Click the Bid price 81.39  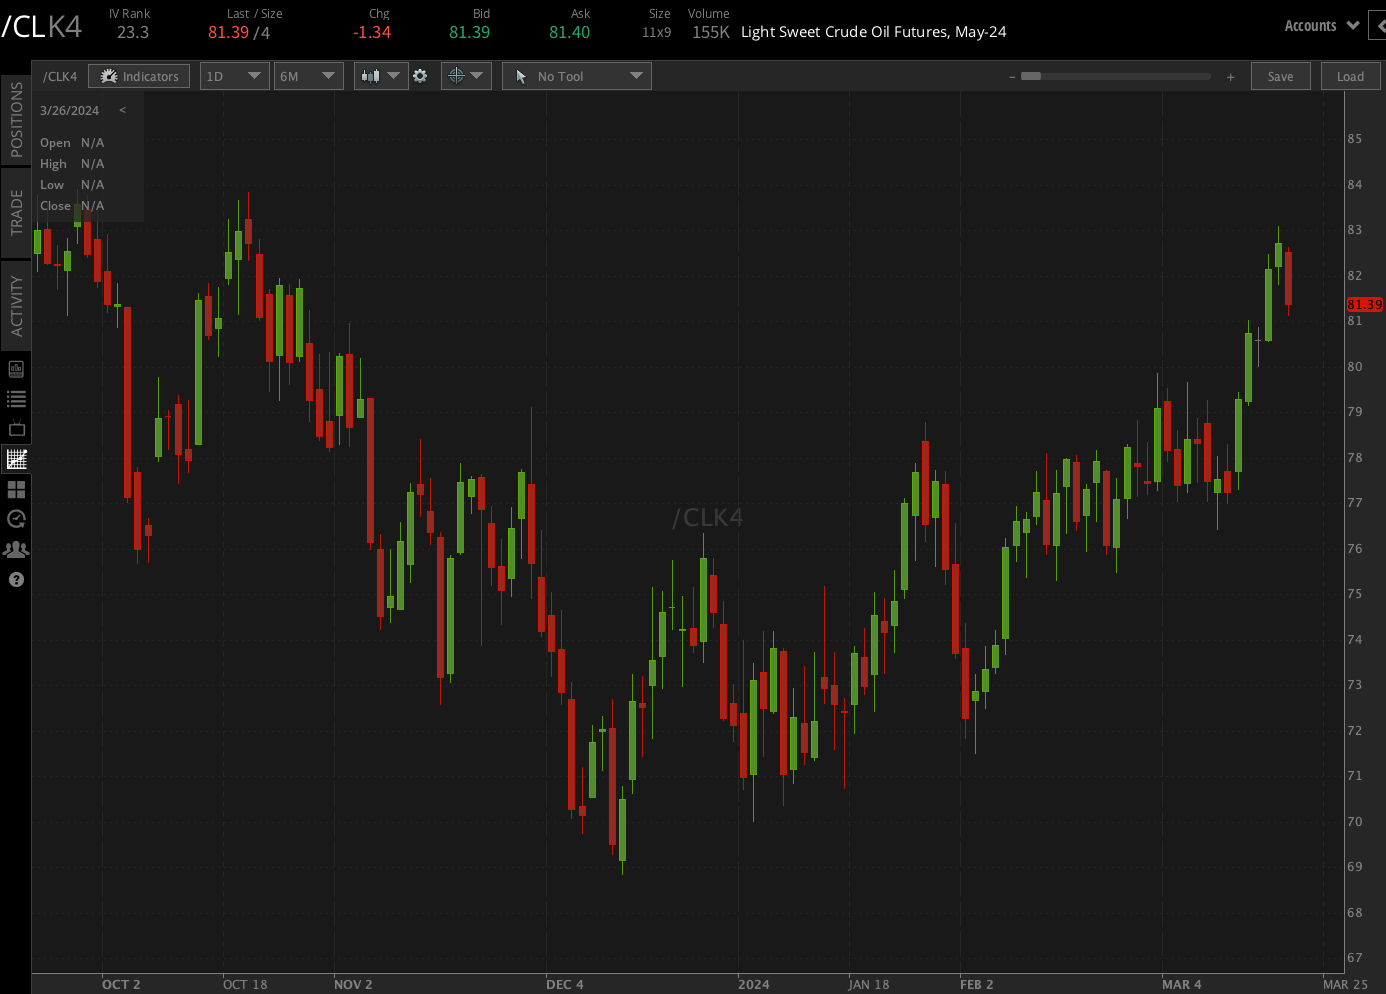[470, 32]
